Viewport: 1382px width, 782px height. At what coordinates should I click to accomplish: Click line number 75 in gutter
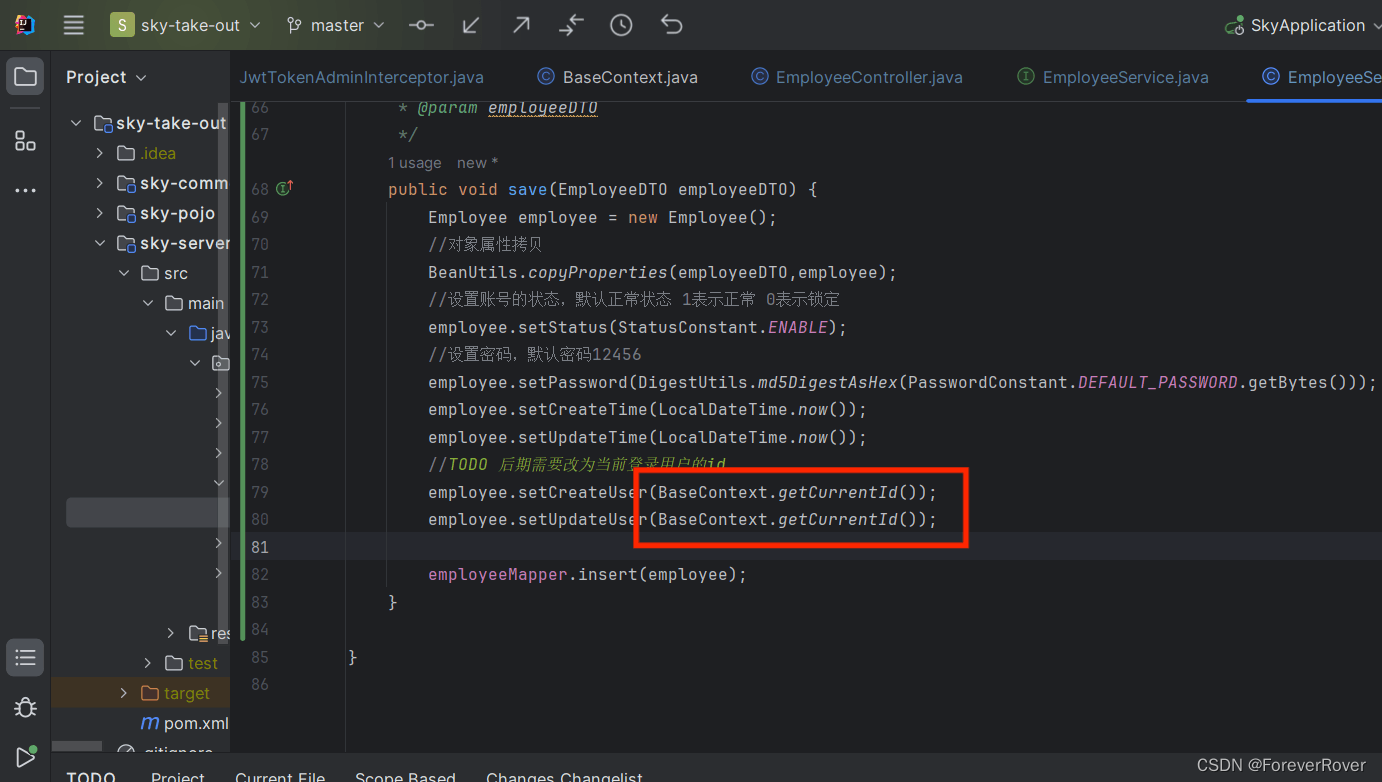[x=260, y=382]
